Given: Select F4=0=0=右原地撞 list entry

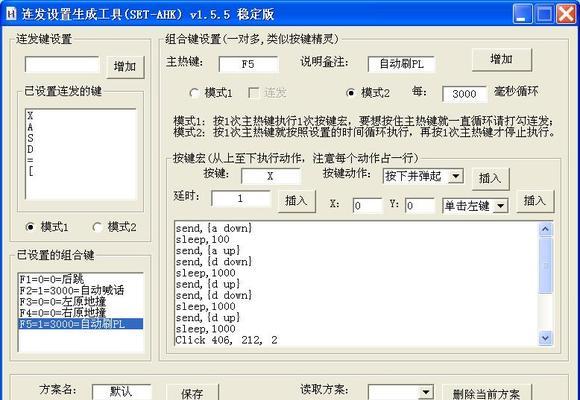Looking at the screenshot, I should pos(63,313).
